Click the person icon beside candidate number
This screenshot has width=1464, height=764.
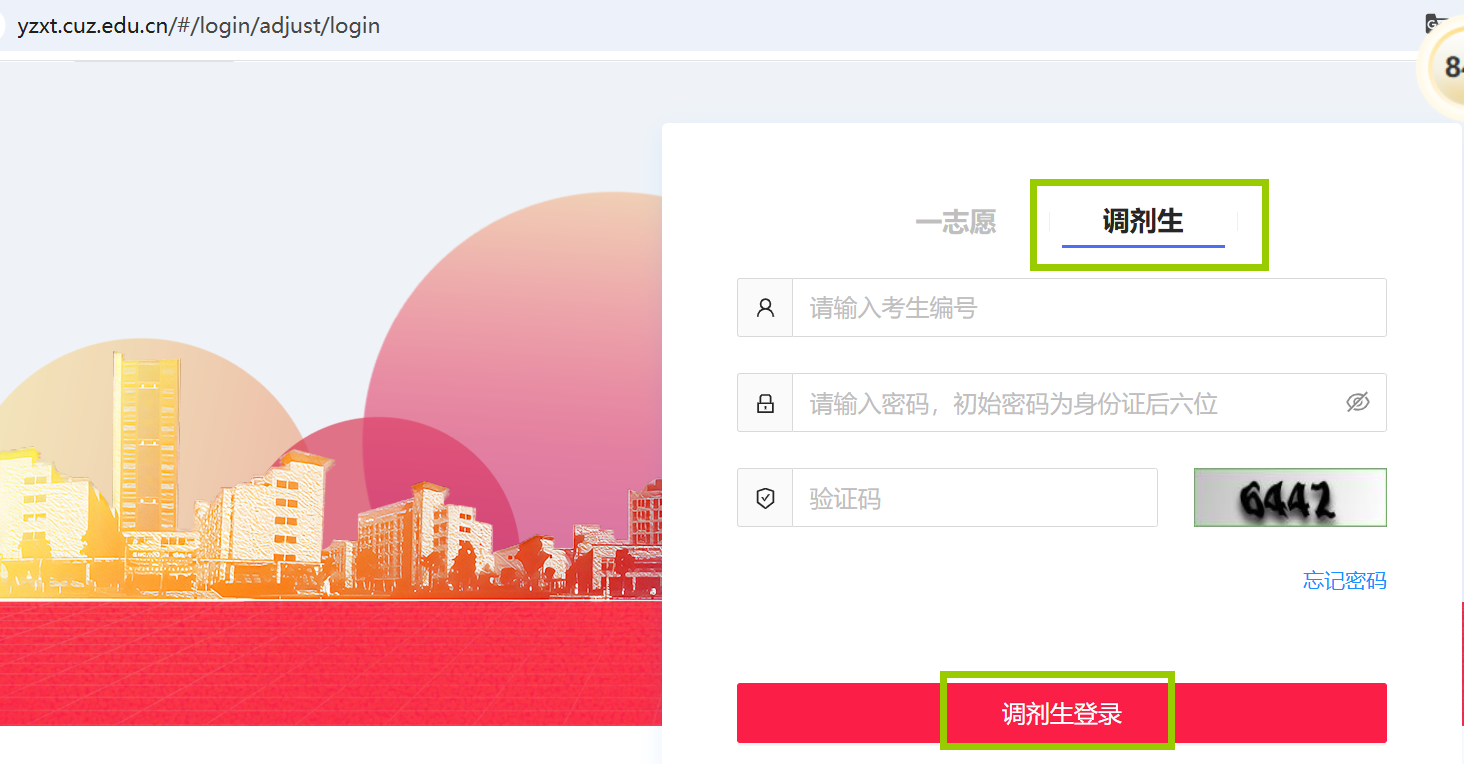pyautogui.click(x=765, y=308)
